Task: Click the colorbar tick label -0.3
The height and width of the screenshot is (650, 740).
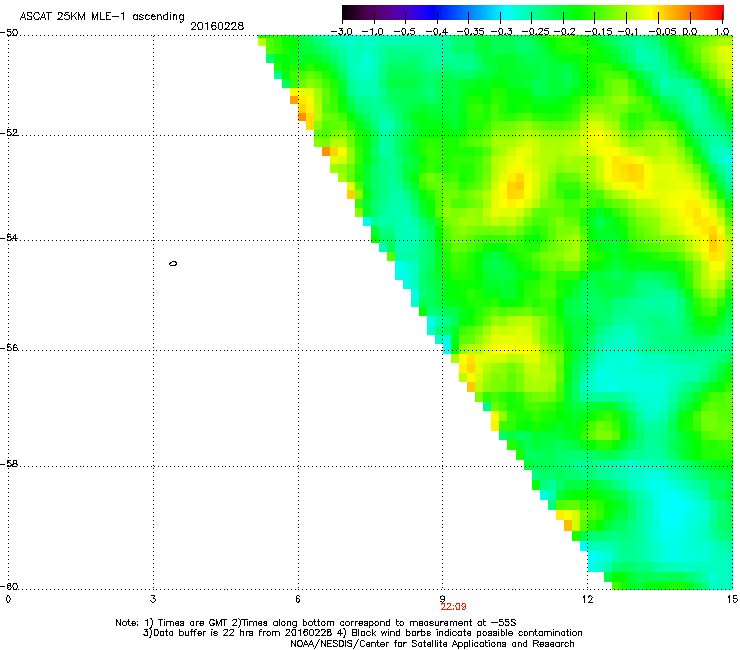Action: pyautogui.click(x=501, y=32)
